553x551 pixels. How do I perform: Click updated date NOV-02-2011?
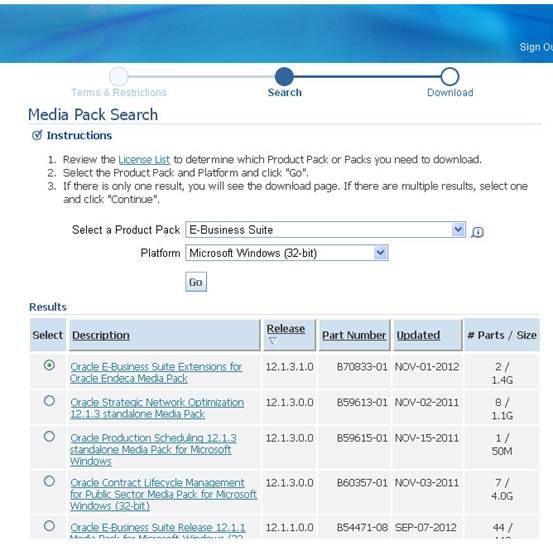click(427, 402)
